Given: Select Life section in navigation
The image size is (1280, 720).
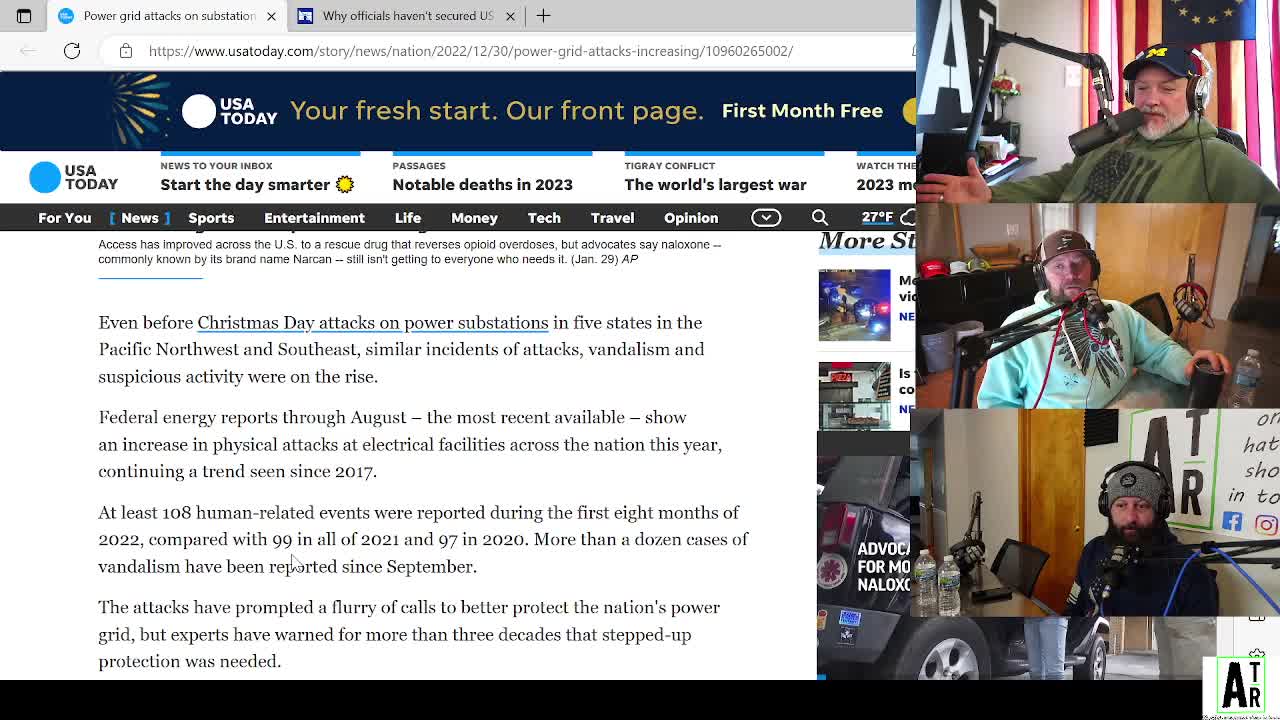Looking at the screenshot, I should tap(408, 218).
